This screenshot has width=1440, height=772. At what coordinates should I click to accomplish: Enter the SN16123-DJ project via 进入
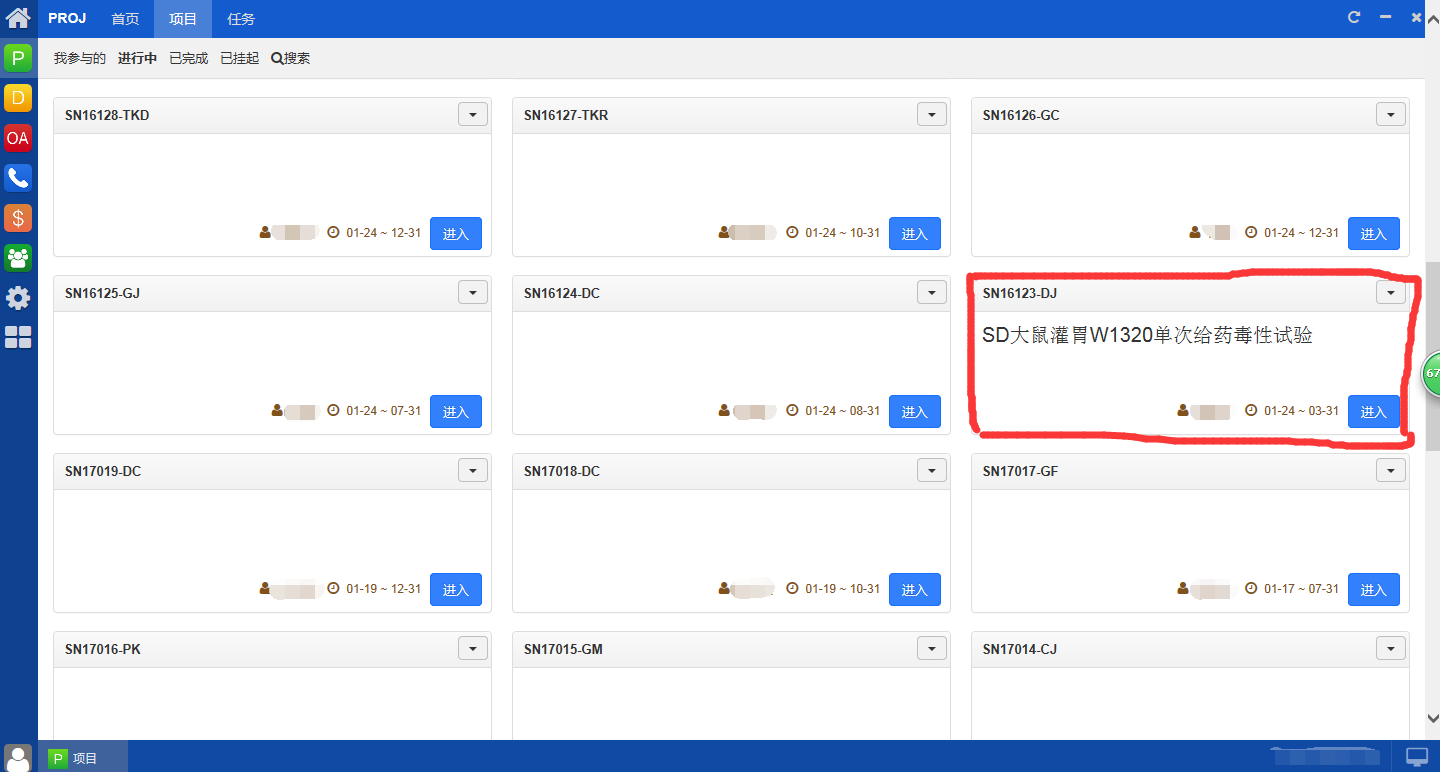click(1374, 411)
